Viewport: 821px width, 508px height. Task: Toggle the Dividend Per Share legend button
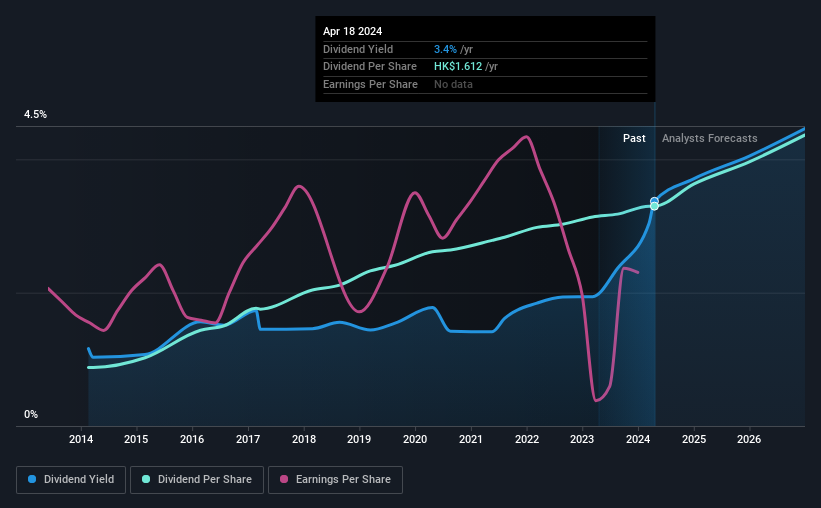click(197, 480)
